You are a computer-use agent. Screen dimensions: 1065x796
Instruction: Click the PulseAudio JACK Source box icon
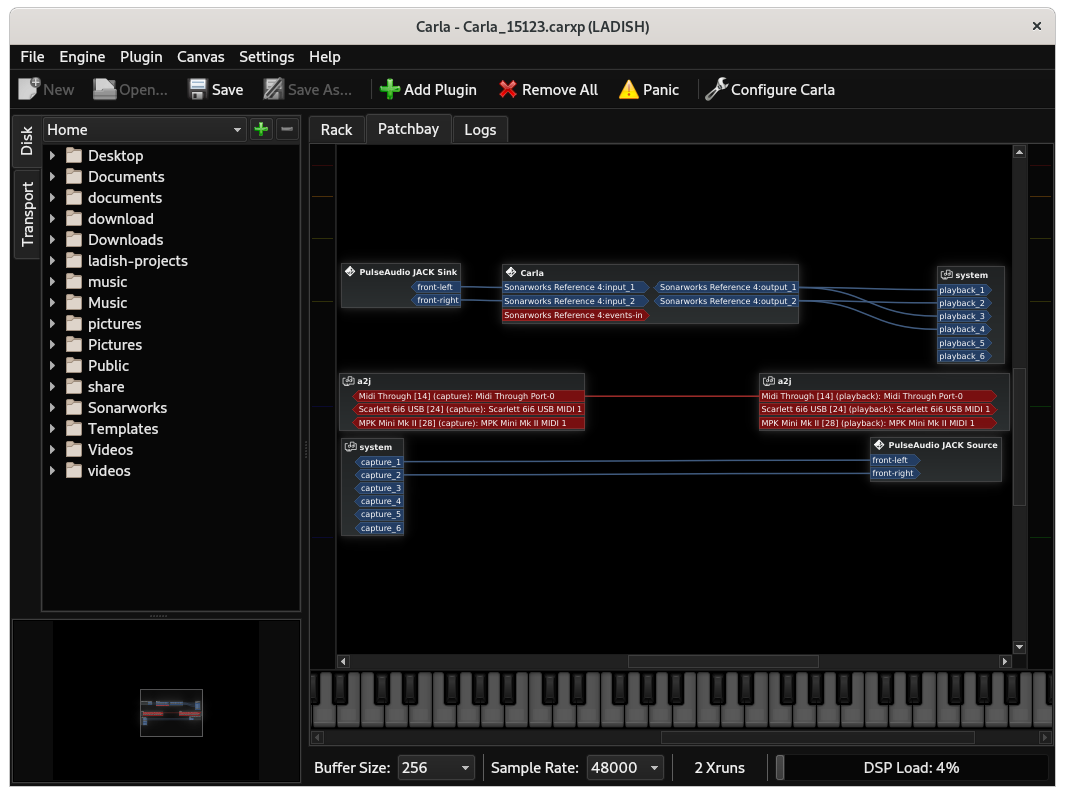[879, 444]
